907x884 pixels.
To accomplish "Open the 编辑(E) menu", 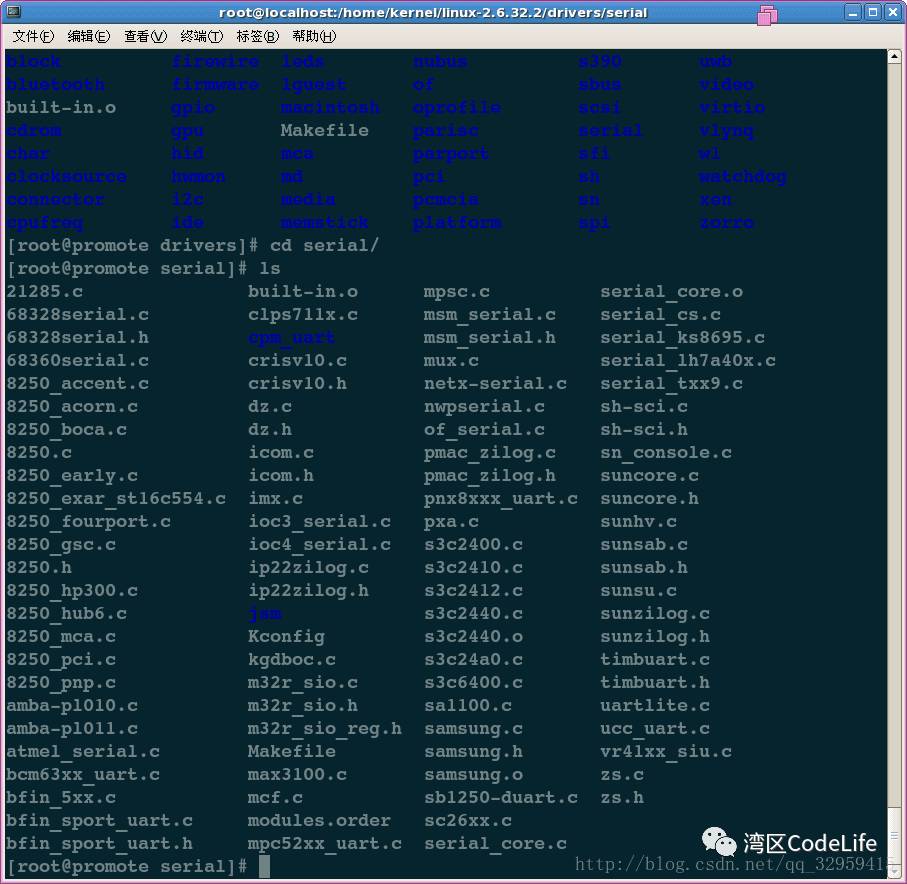I will tap(89, 36).
